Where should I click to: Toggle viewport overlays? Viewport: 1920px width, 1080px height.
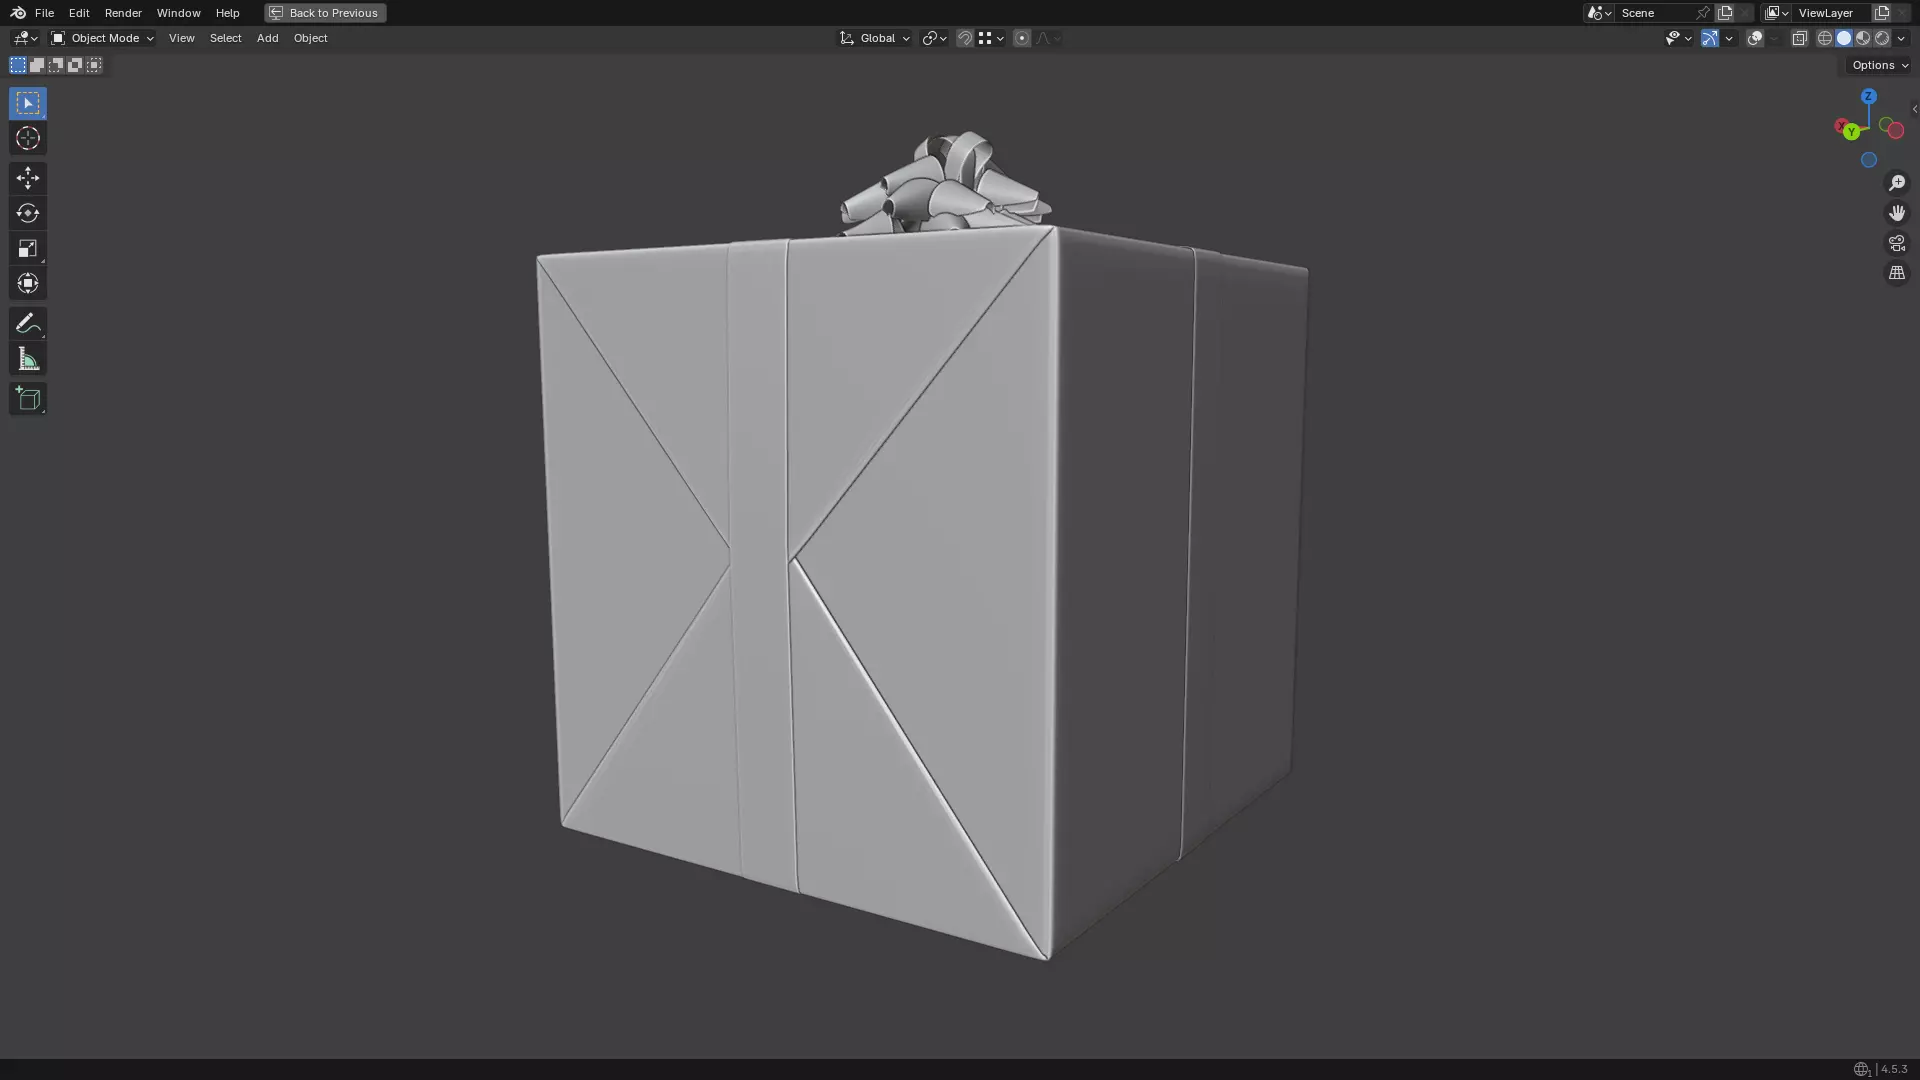point(1755,38)
